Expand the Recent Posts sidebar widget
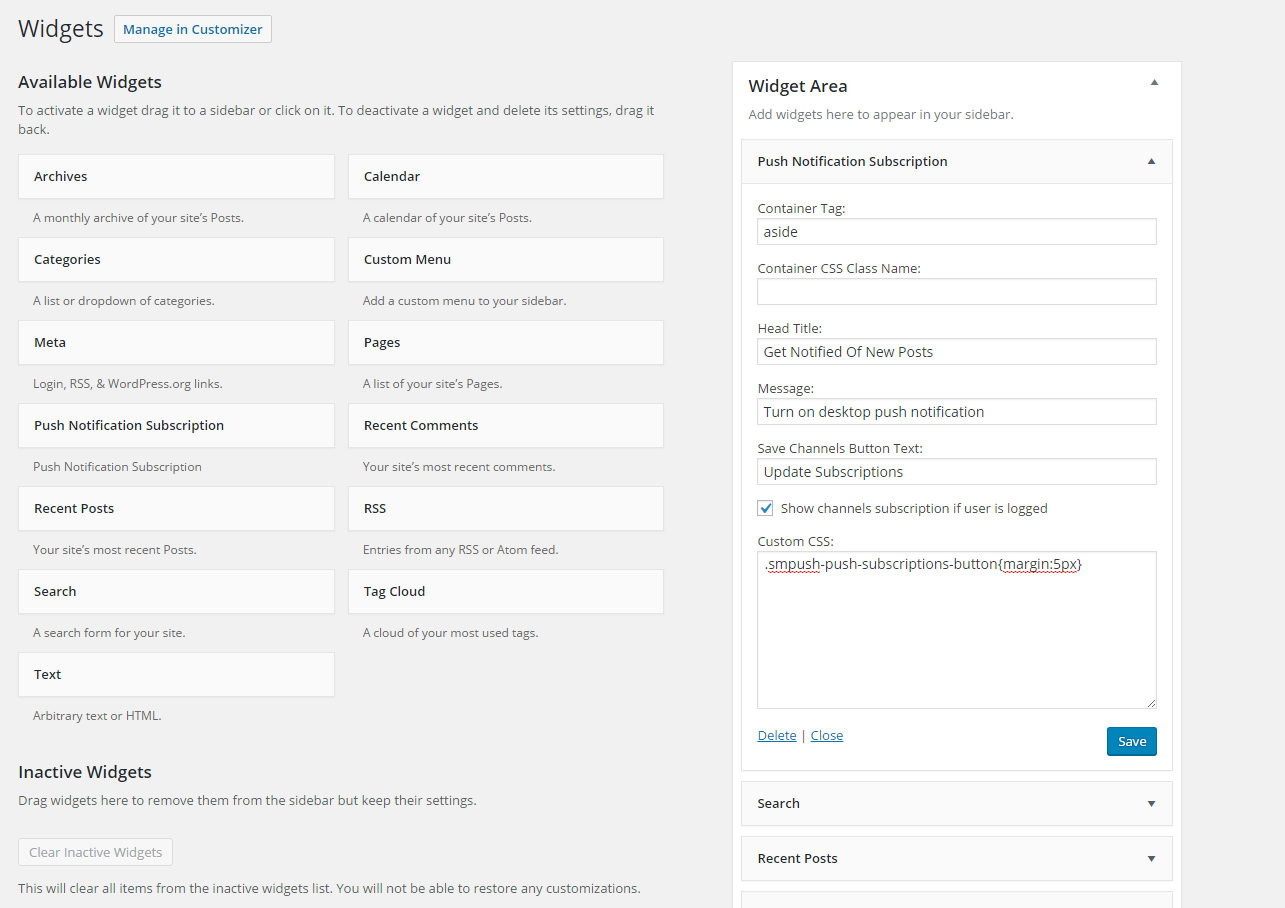 1151,858
